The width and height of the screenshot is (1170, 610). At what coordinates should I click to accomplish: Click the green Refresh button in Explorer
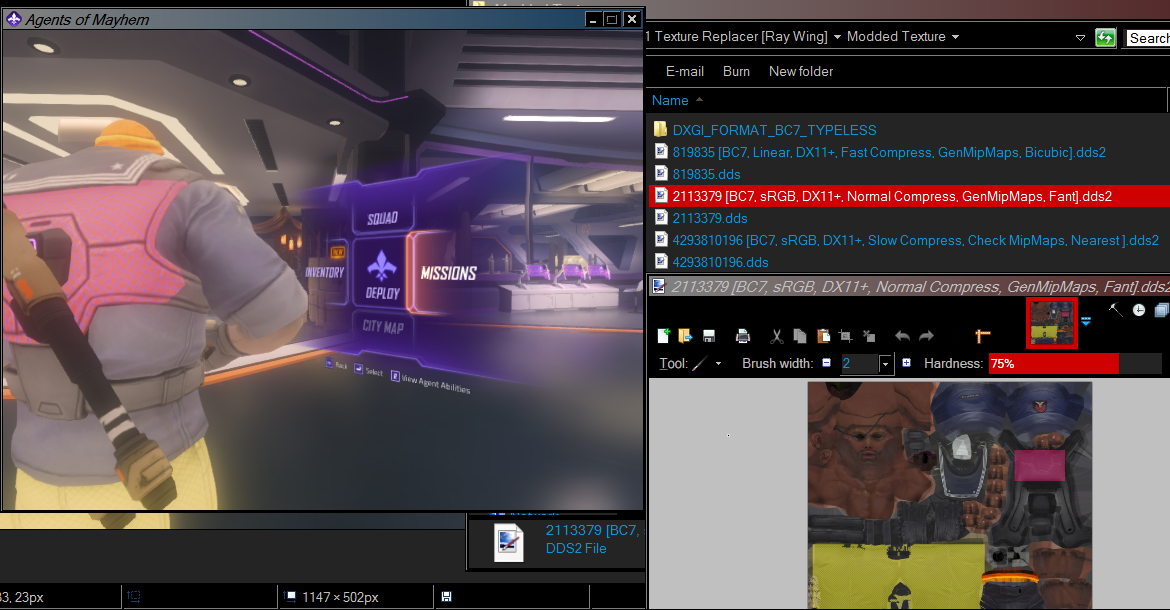point(1105,38)
